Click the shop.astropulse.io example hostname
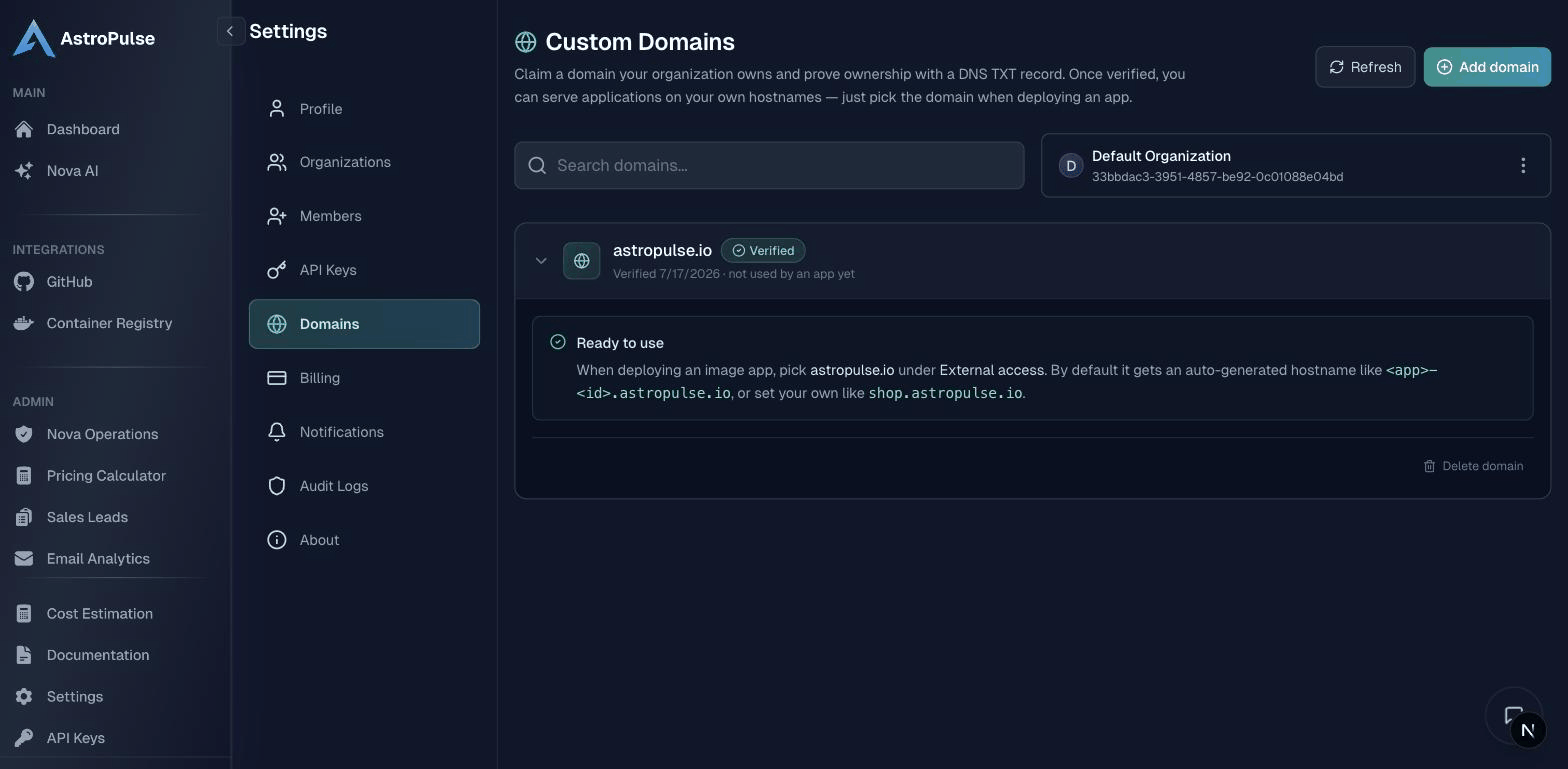1568x769 pixels. (x=945, y=393)
